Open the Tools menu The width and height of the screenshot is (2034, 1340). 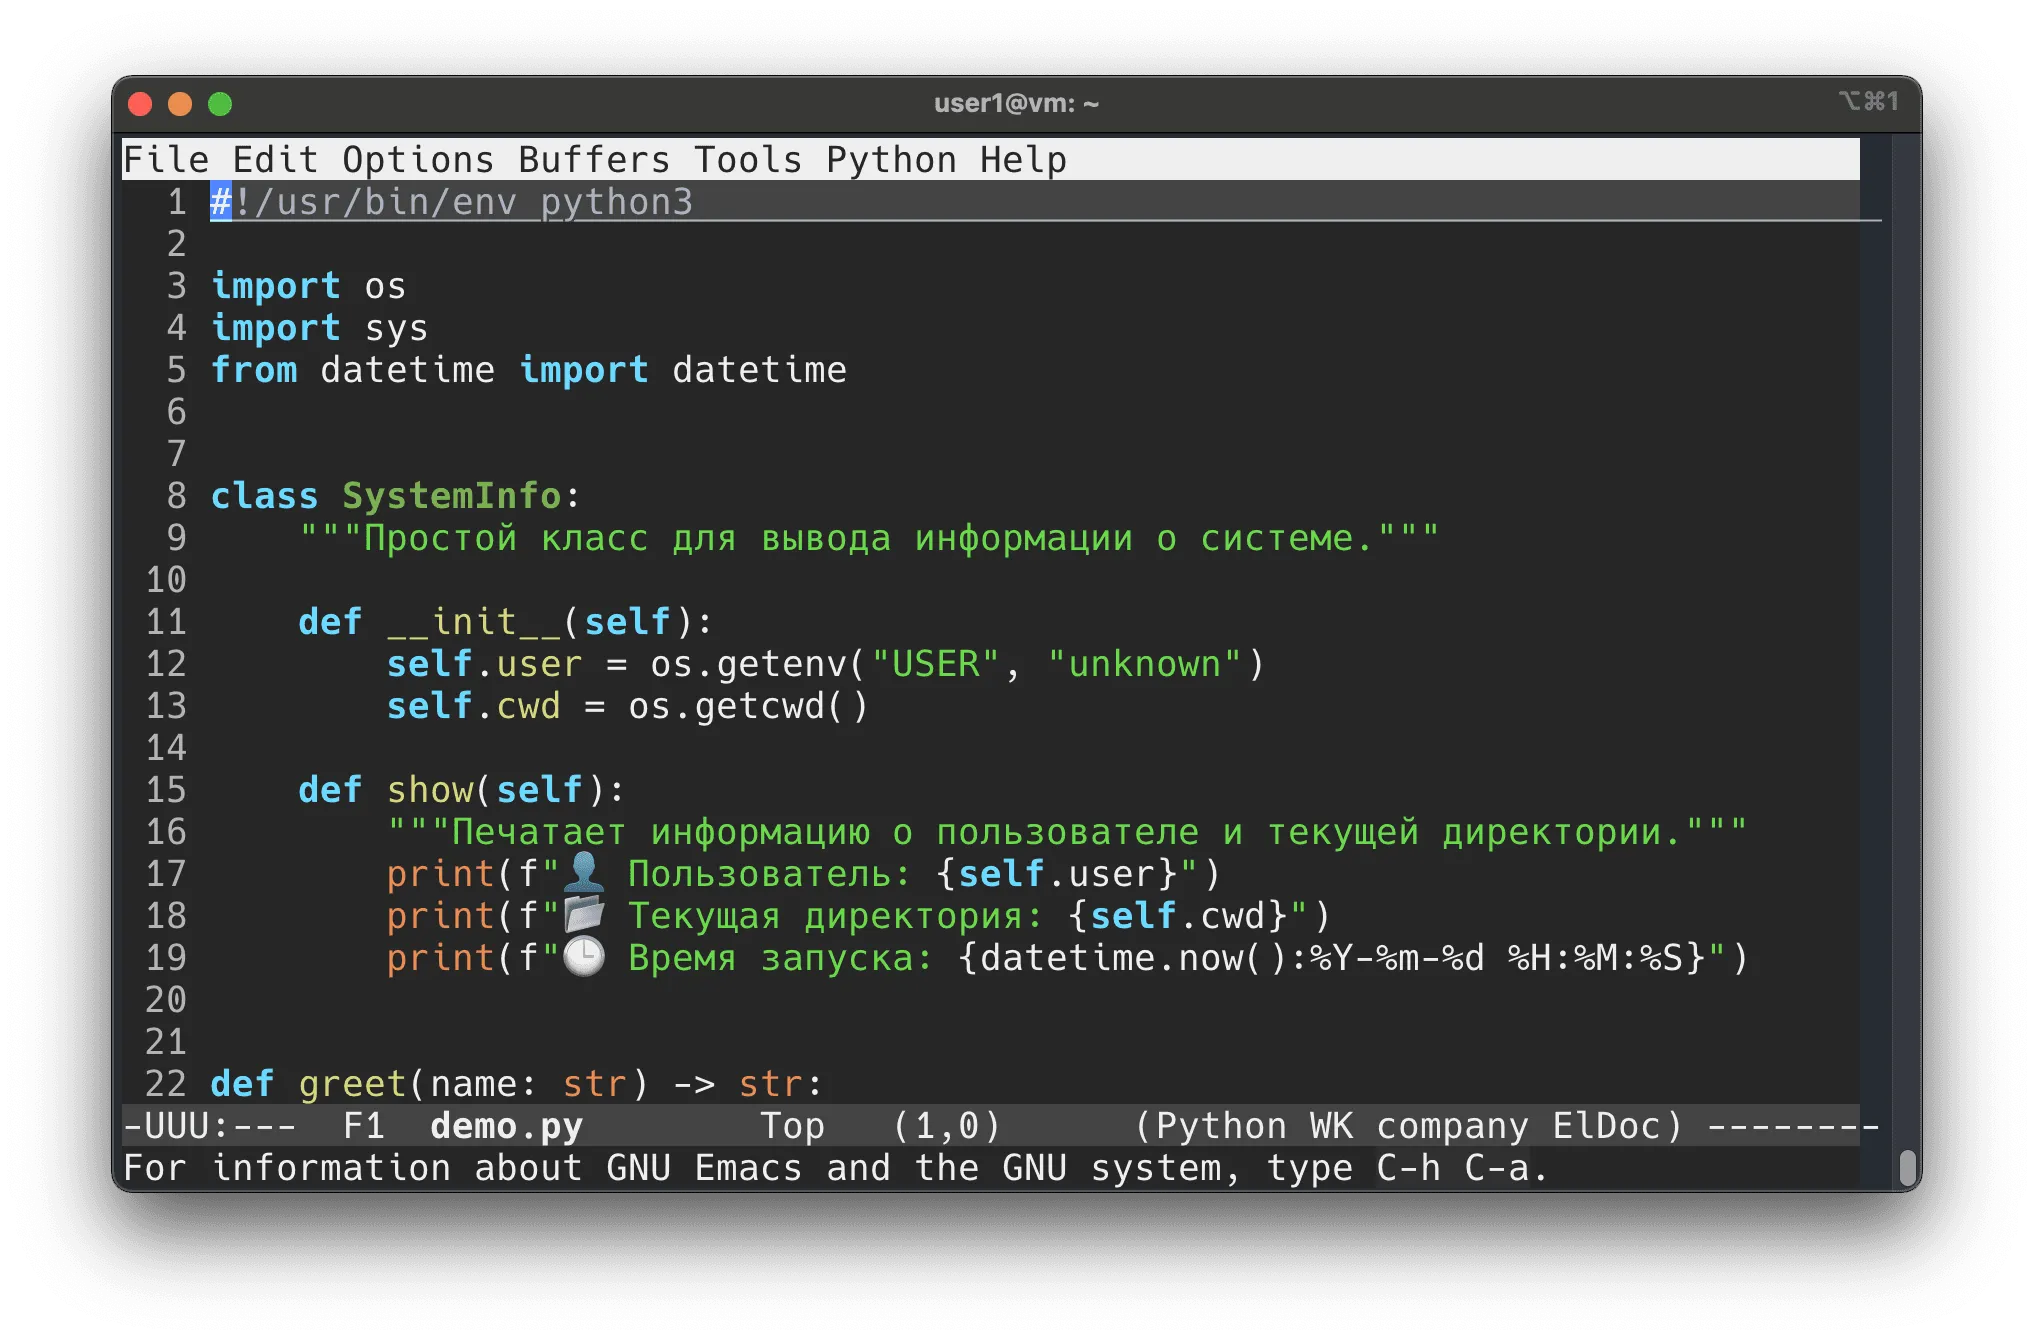tap(747, 160)
